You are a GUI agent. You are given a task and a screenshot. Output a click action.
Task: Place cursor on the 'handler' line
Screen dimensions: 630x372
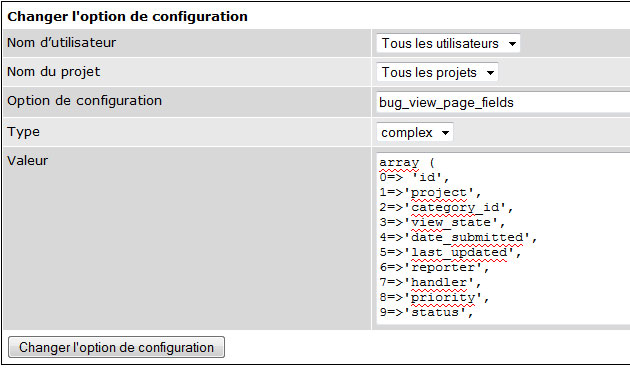click(430, 282)
